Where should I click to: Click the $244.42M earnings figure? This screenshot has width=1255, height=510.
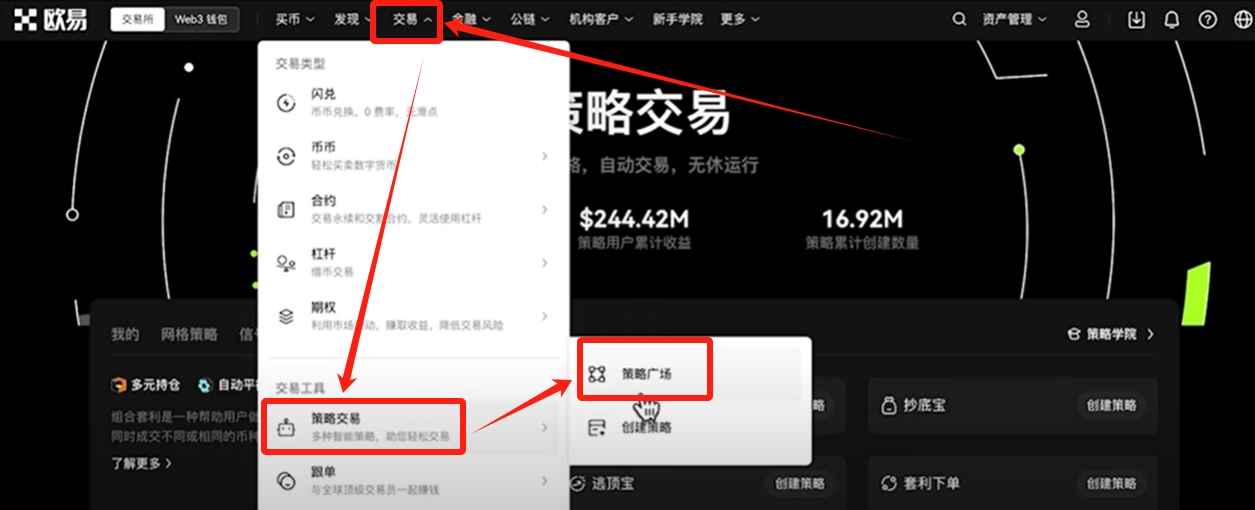[634, 218]
